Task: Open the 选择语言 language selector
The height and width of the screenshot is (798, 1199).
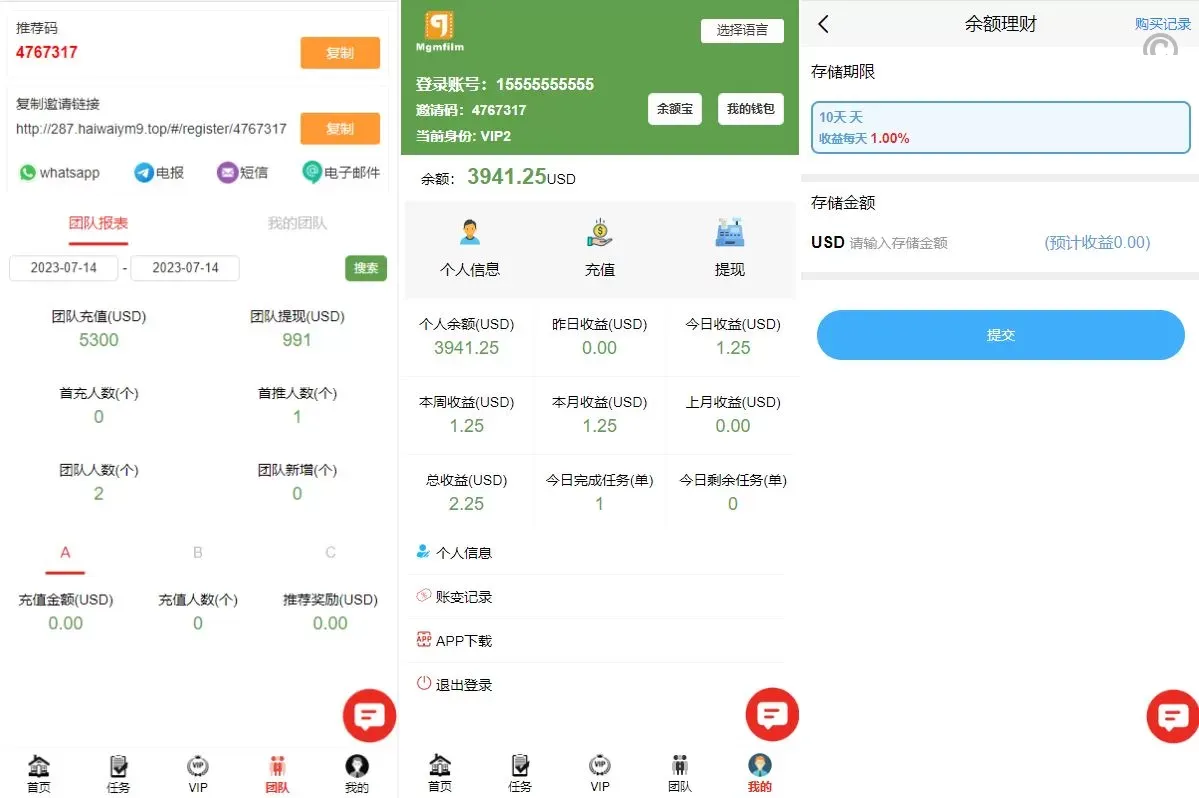Action: 742,30
